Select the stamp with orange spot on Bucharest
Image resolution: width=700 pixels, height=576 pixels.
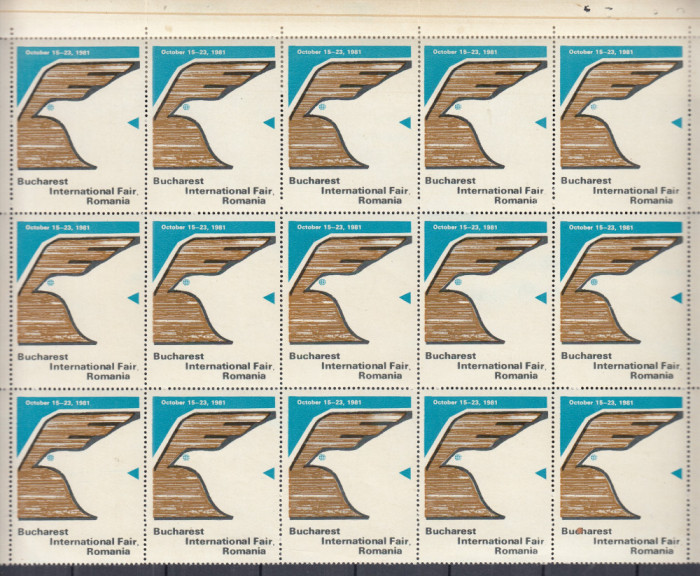pos(621,476)
